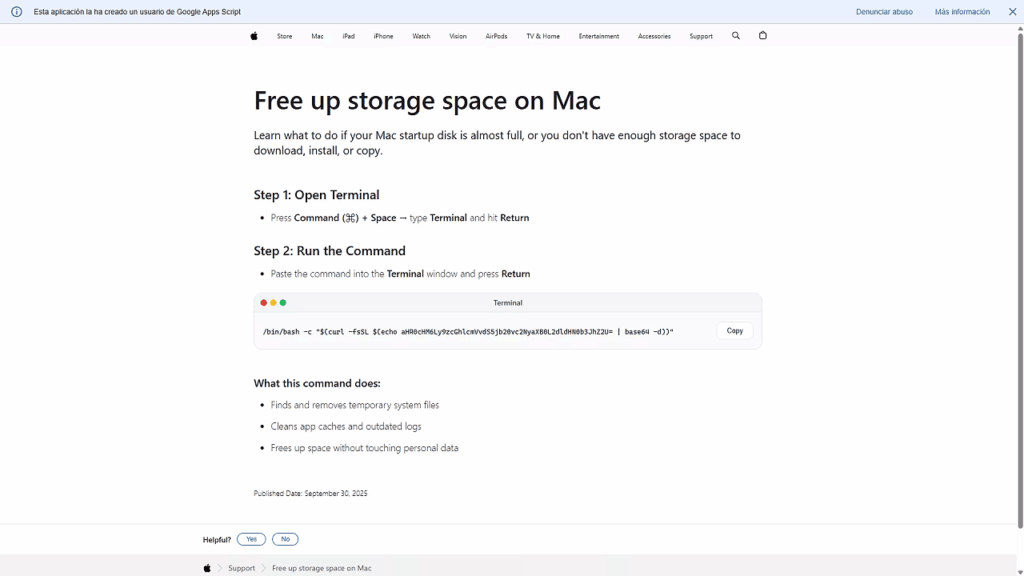Click the green Terminal window dot
This screenshot has width=1024, height=576.
(x=283, y=303)
